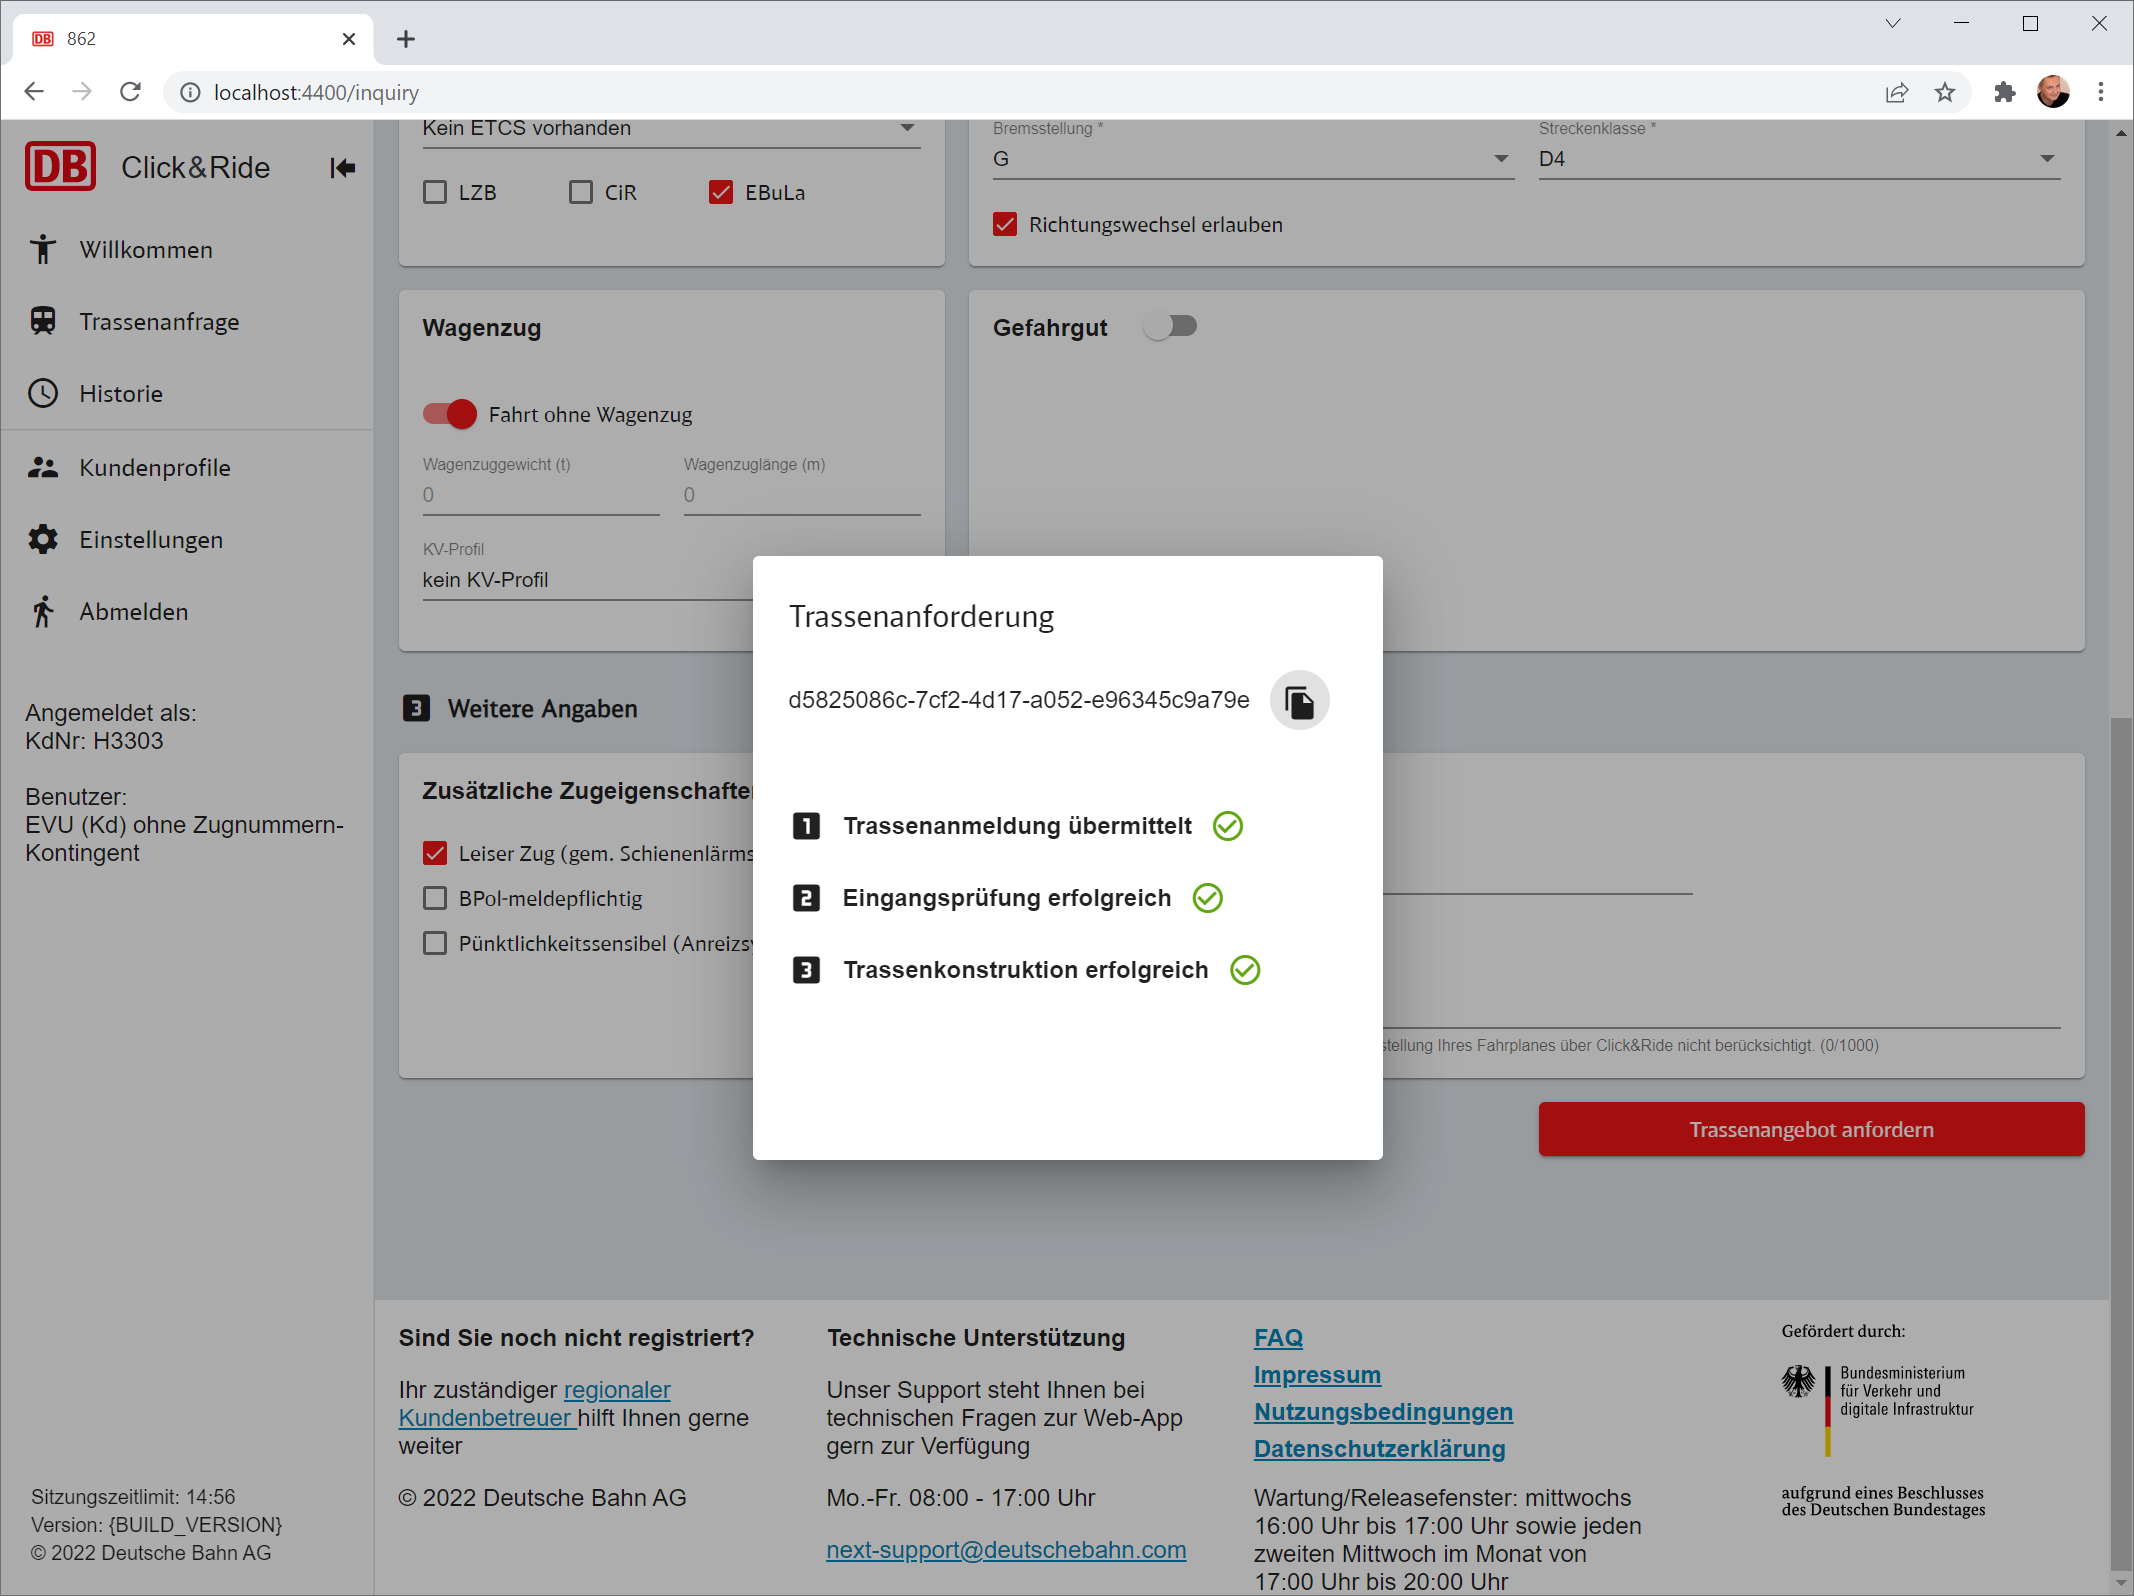Collapse the sidebar with the arrow icon
This screenshot has height=1596, width=2134.
342,168
